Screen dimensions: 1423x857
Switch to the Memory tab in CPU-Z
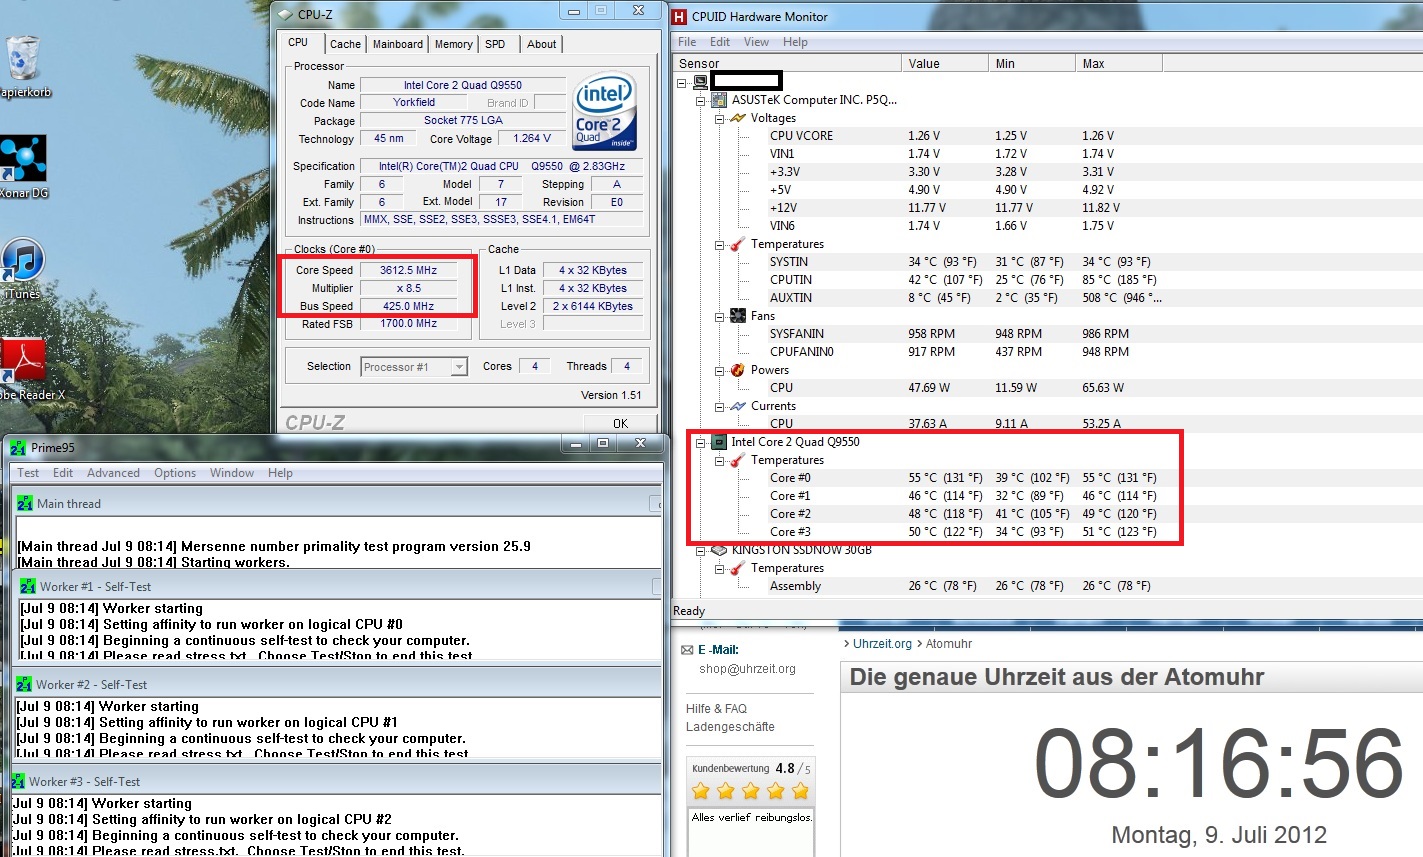point(454,44)
